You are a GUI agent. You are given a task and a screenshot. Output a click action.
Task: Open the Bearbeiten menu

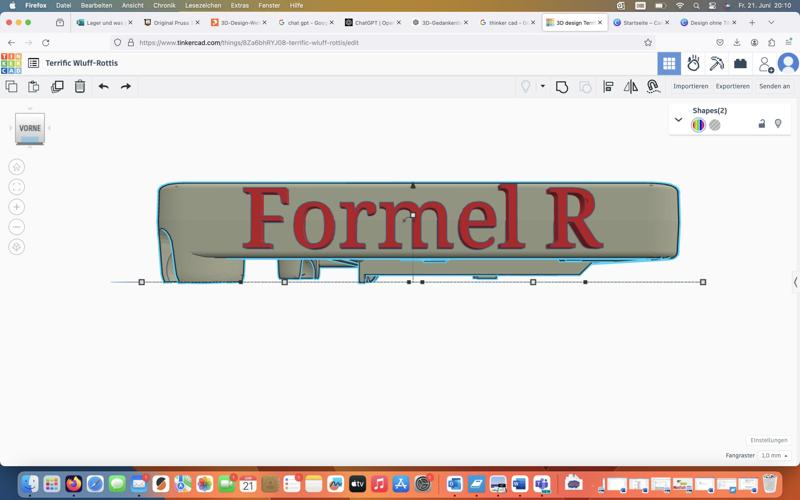(x=96, y=6)
